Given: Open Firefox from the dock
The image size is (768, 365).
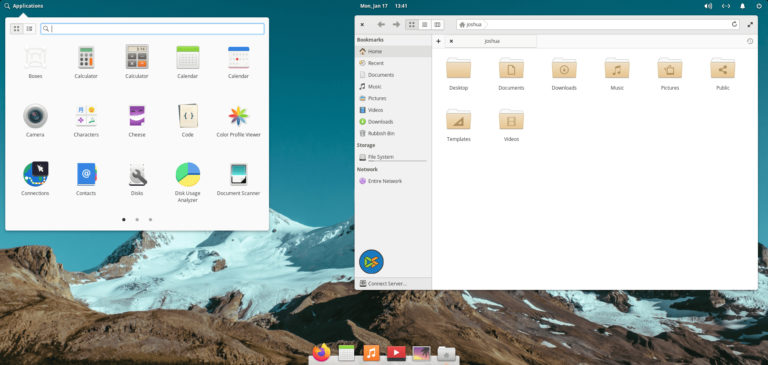Looking at the screenshot, I should click(x=321, y=353).
